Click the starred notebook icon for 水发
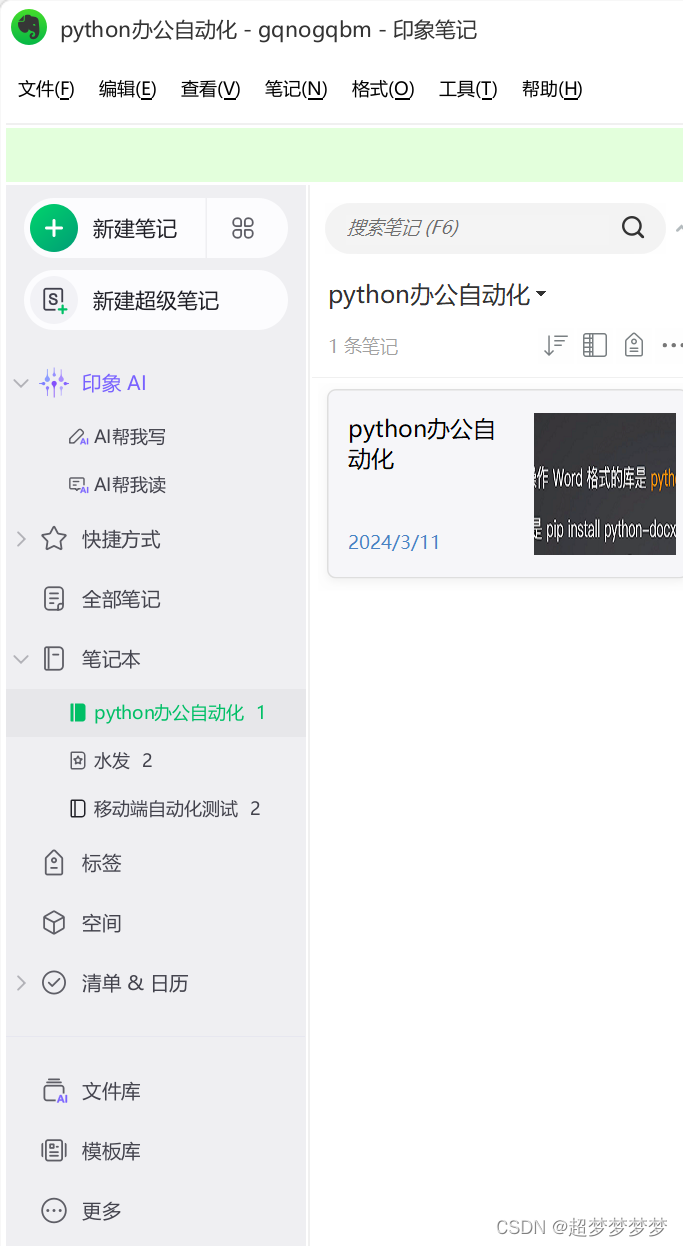 (x=78, y=761)
